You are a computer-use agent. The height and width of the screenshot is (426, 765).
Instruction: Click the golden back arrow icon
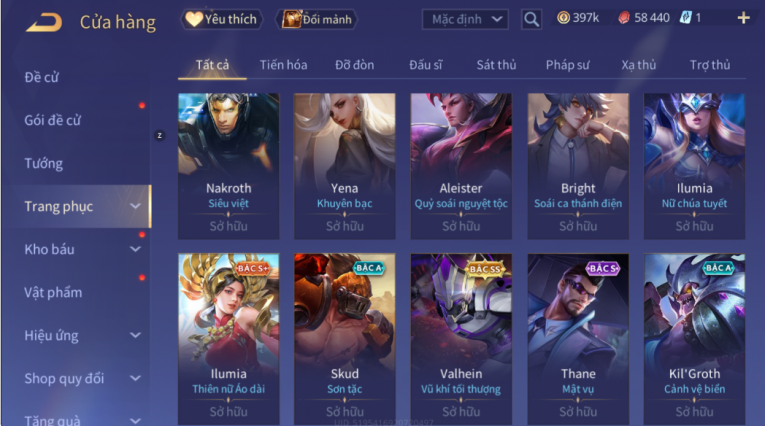[x=44, y=22]
